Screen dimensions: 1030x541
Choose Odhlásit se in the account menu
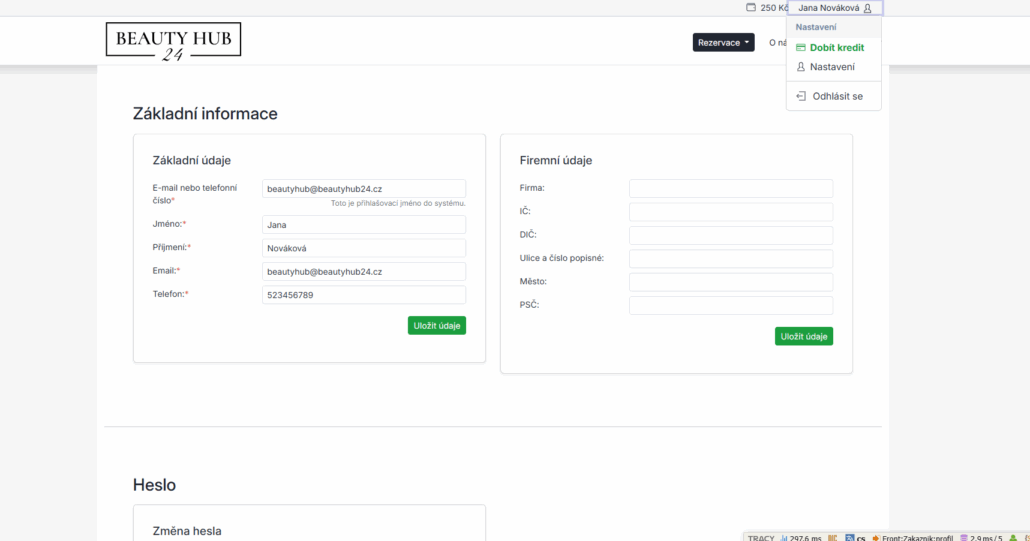pos(837,96)
